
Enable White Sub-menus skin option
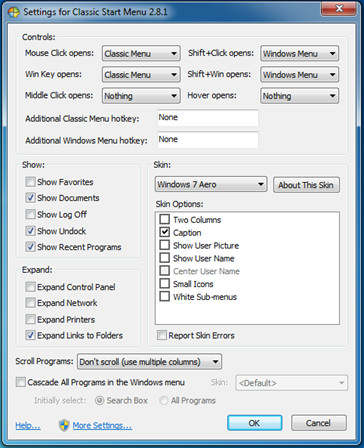pos(164,296)
